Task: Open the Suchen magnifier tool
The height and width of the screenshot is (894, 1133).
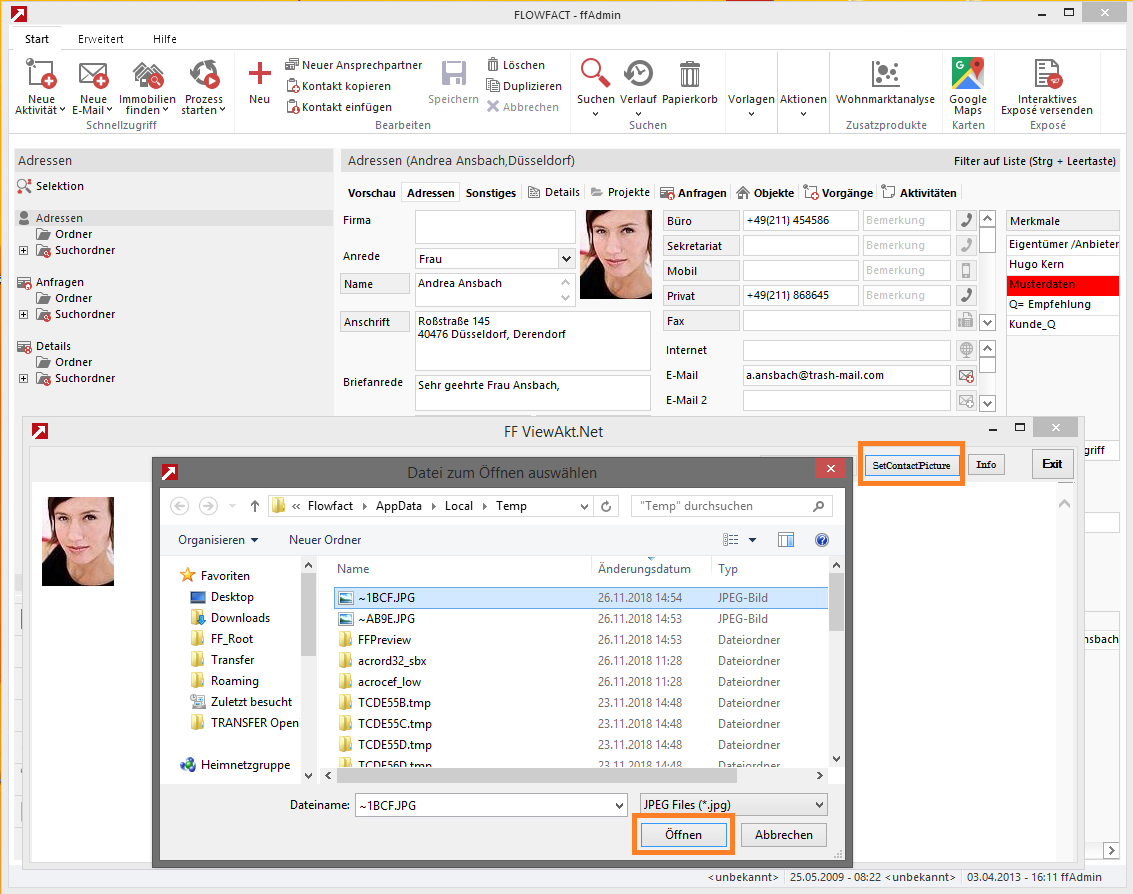Action: click(595, 73)
